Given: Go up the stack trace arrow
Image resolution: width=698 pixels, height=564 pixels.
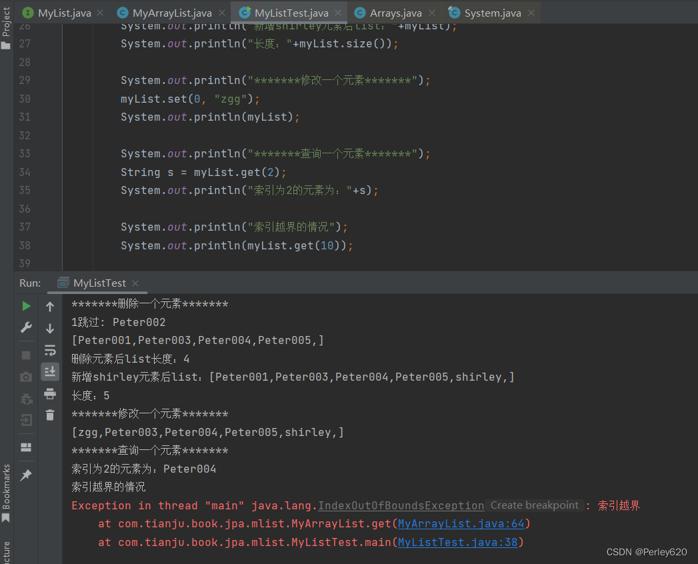Looking at the screenshot, I should click(x=50, y=306).
